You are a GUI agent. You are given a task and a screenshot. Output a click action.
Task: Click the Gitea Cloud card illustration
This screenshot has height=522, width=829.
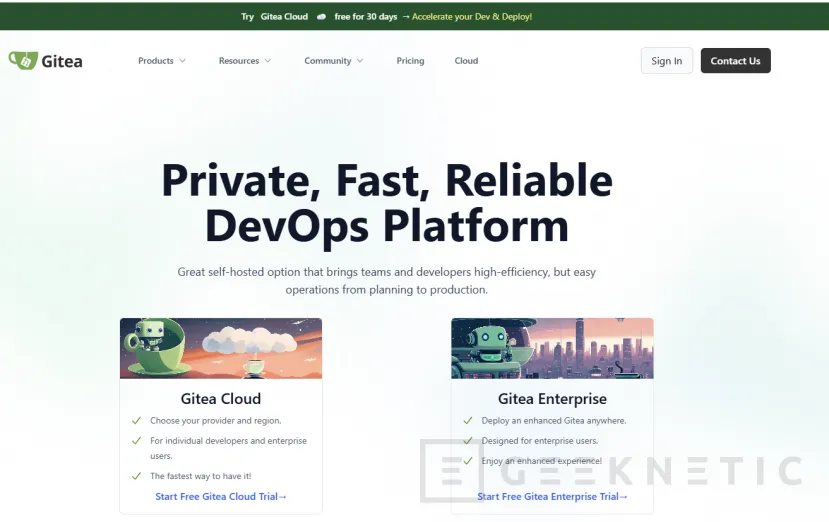(221, 349)
